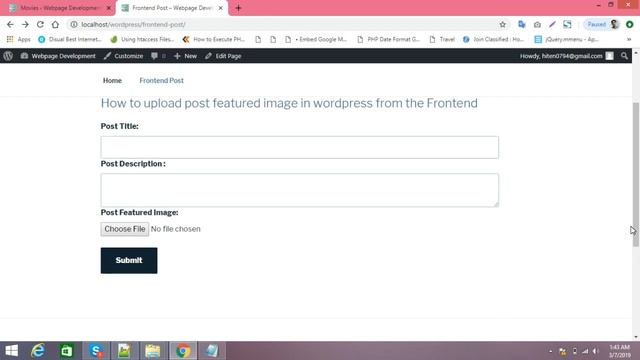Launch Internet Explorer from the taskbar
This screenshot has height=360, width=640.
(x=38, y=351)
